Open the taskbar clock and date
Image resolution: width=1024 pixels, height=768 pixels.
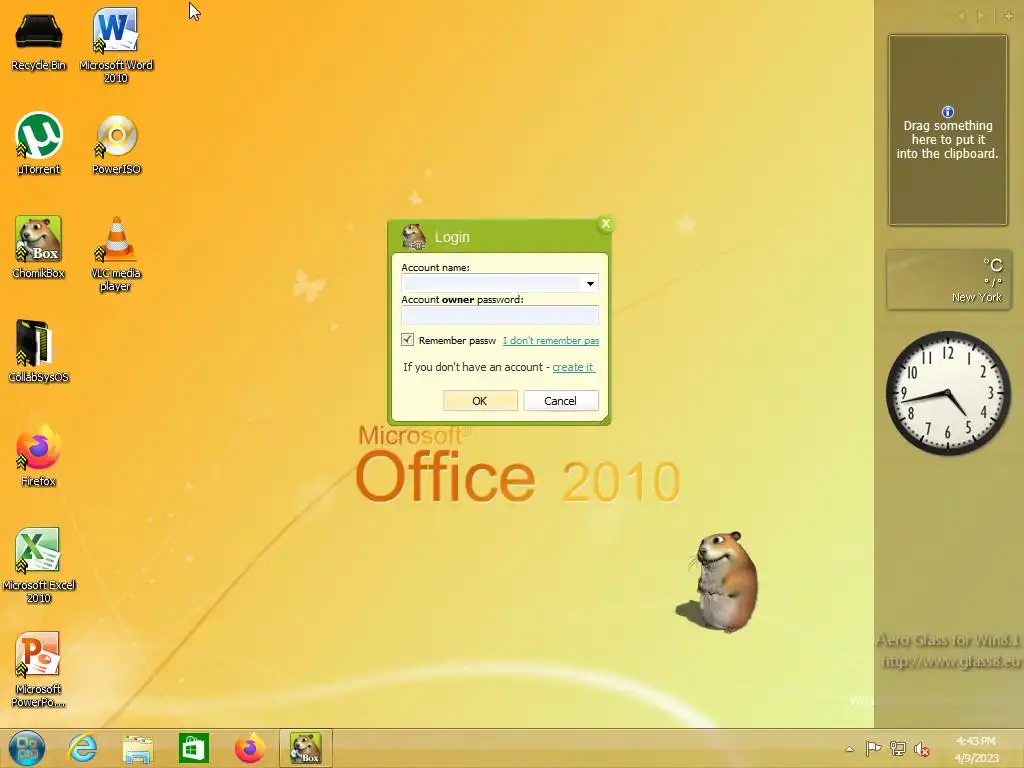(x=976, y=749)
